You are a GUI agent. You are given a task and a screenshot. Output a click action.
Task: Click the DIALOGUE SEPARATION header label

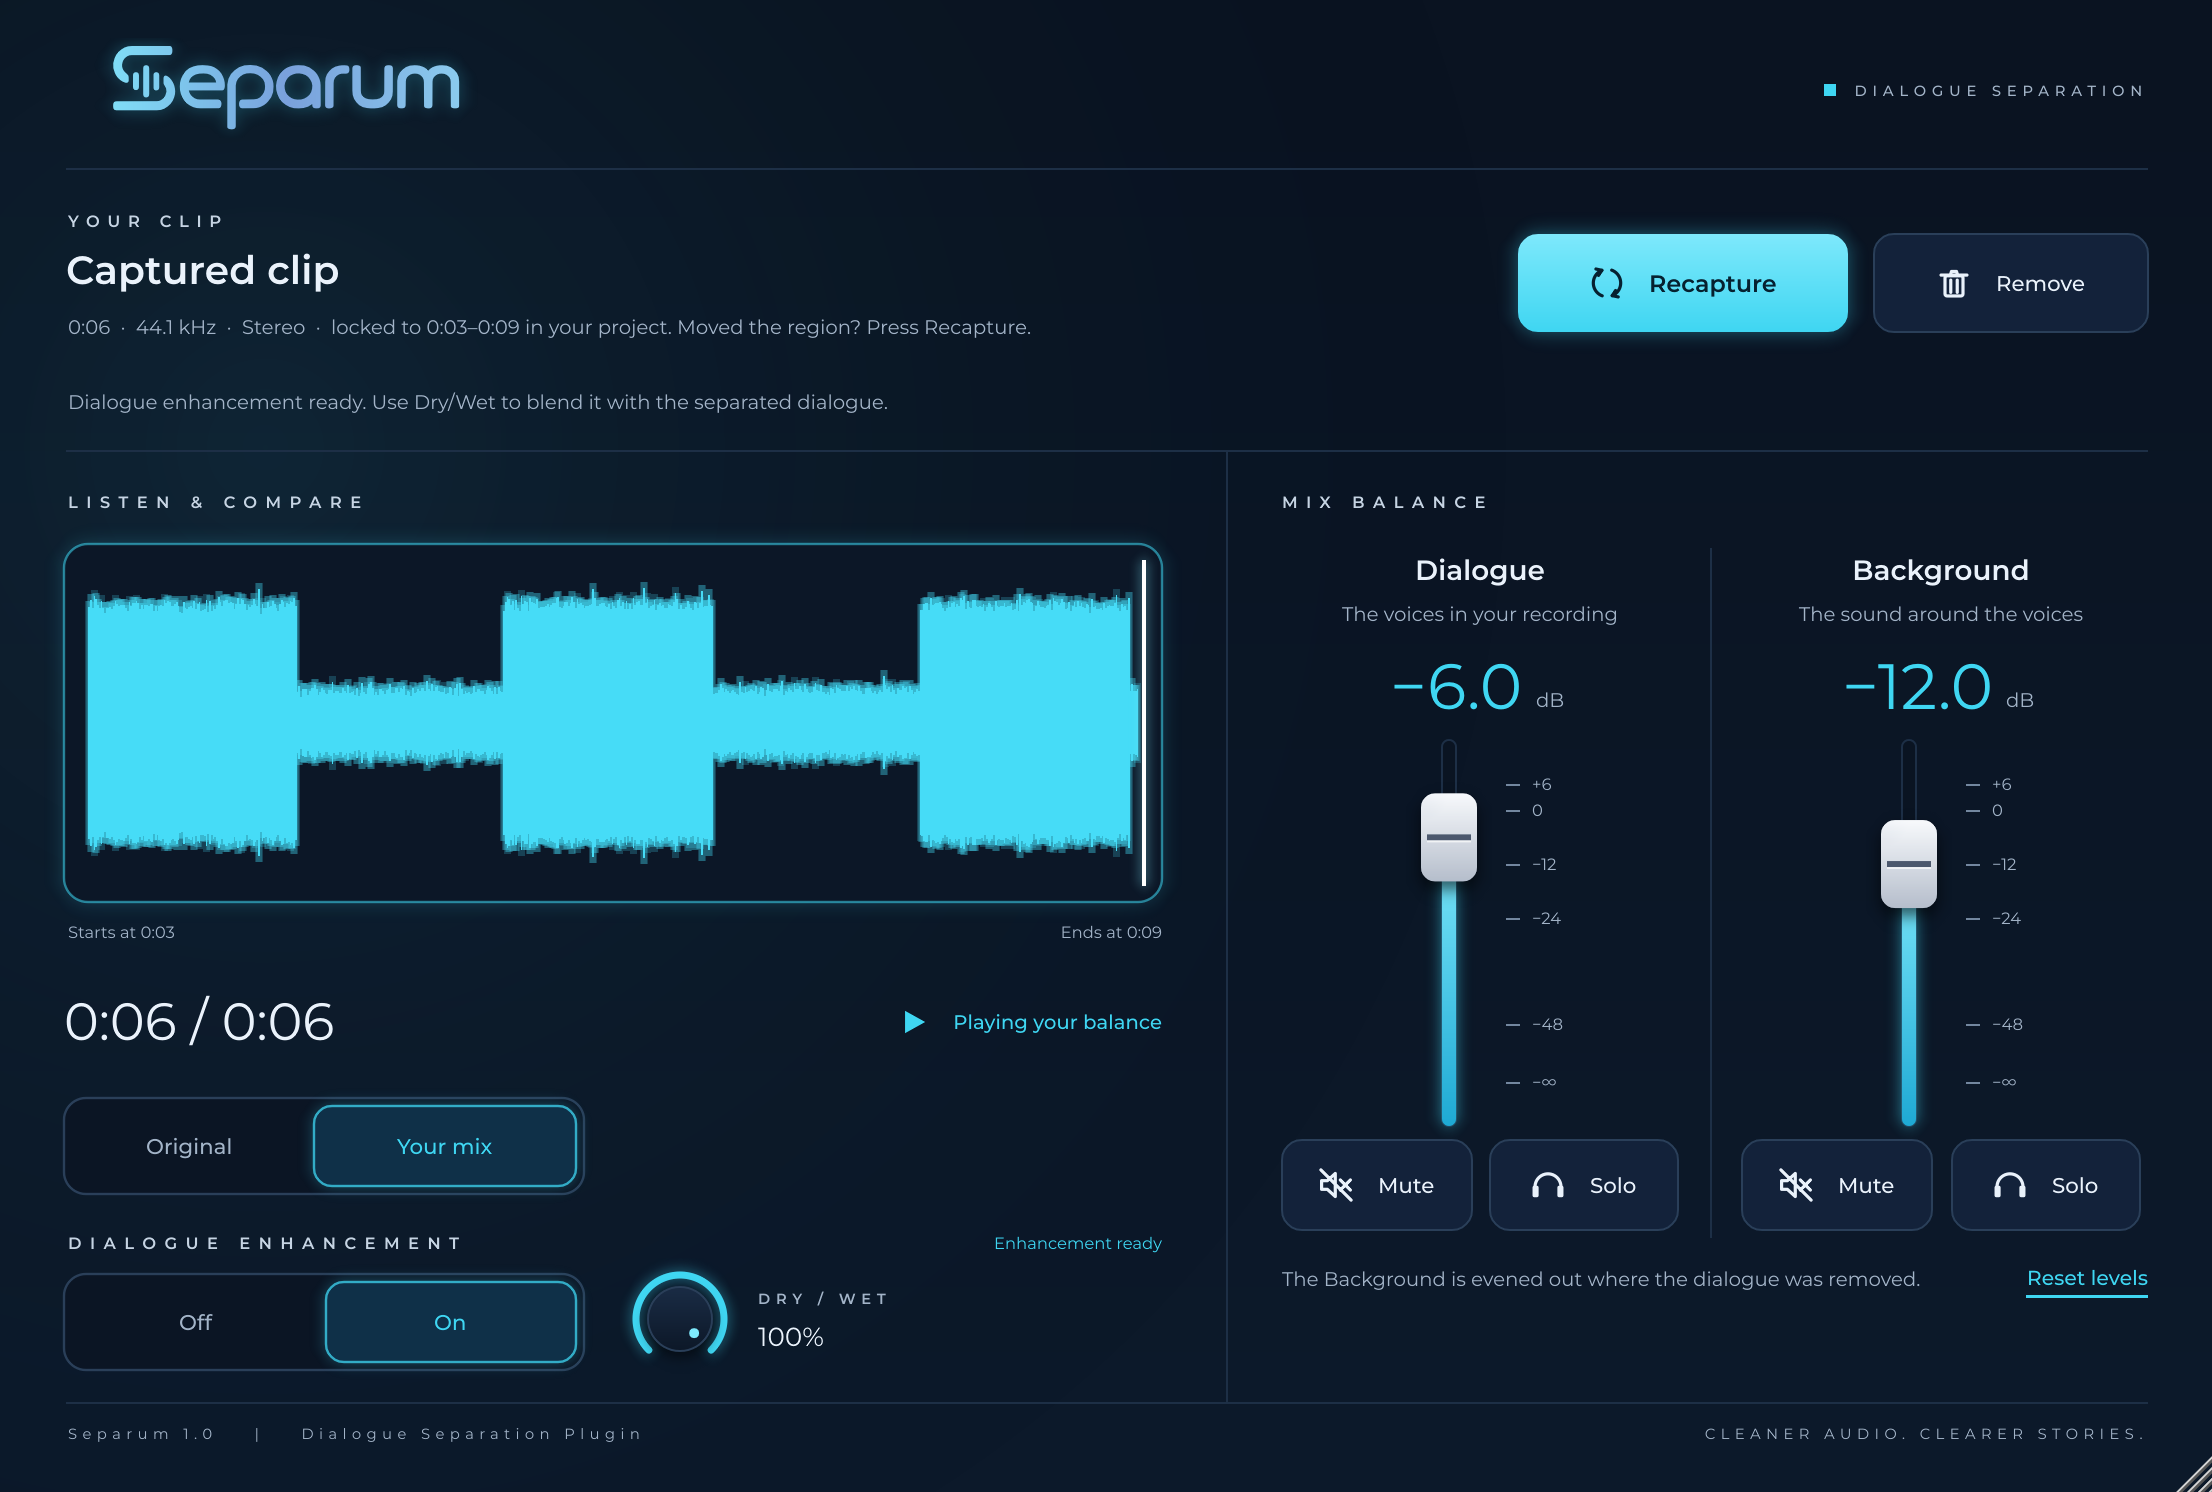(1999, 91)
